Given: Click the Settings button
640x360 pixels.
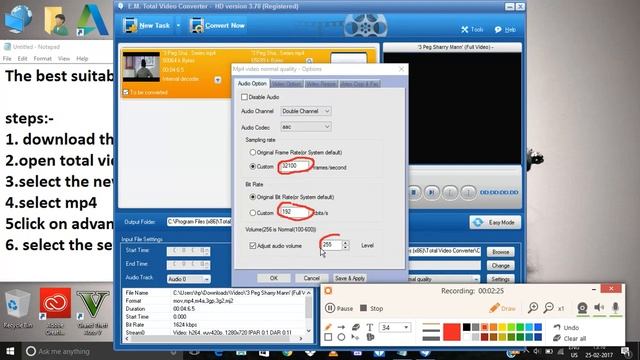Looking at the screenshot, I should point(500,279).
